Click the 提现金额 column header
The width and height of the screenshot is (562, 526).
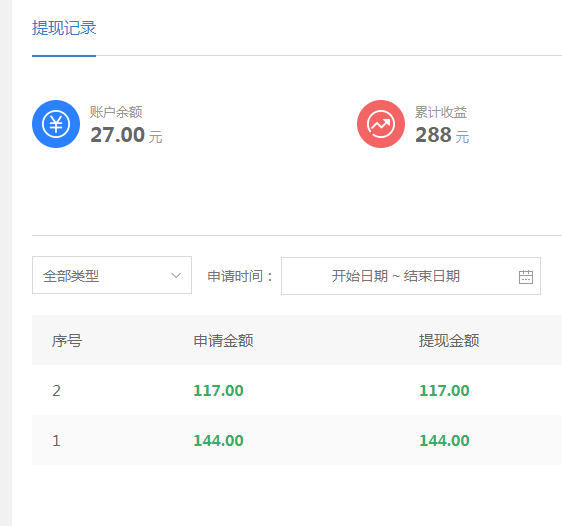coord(449,340)
